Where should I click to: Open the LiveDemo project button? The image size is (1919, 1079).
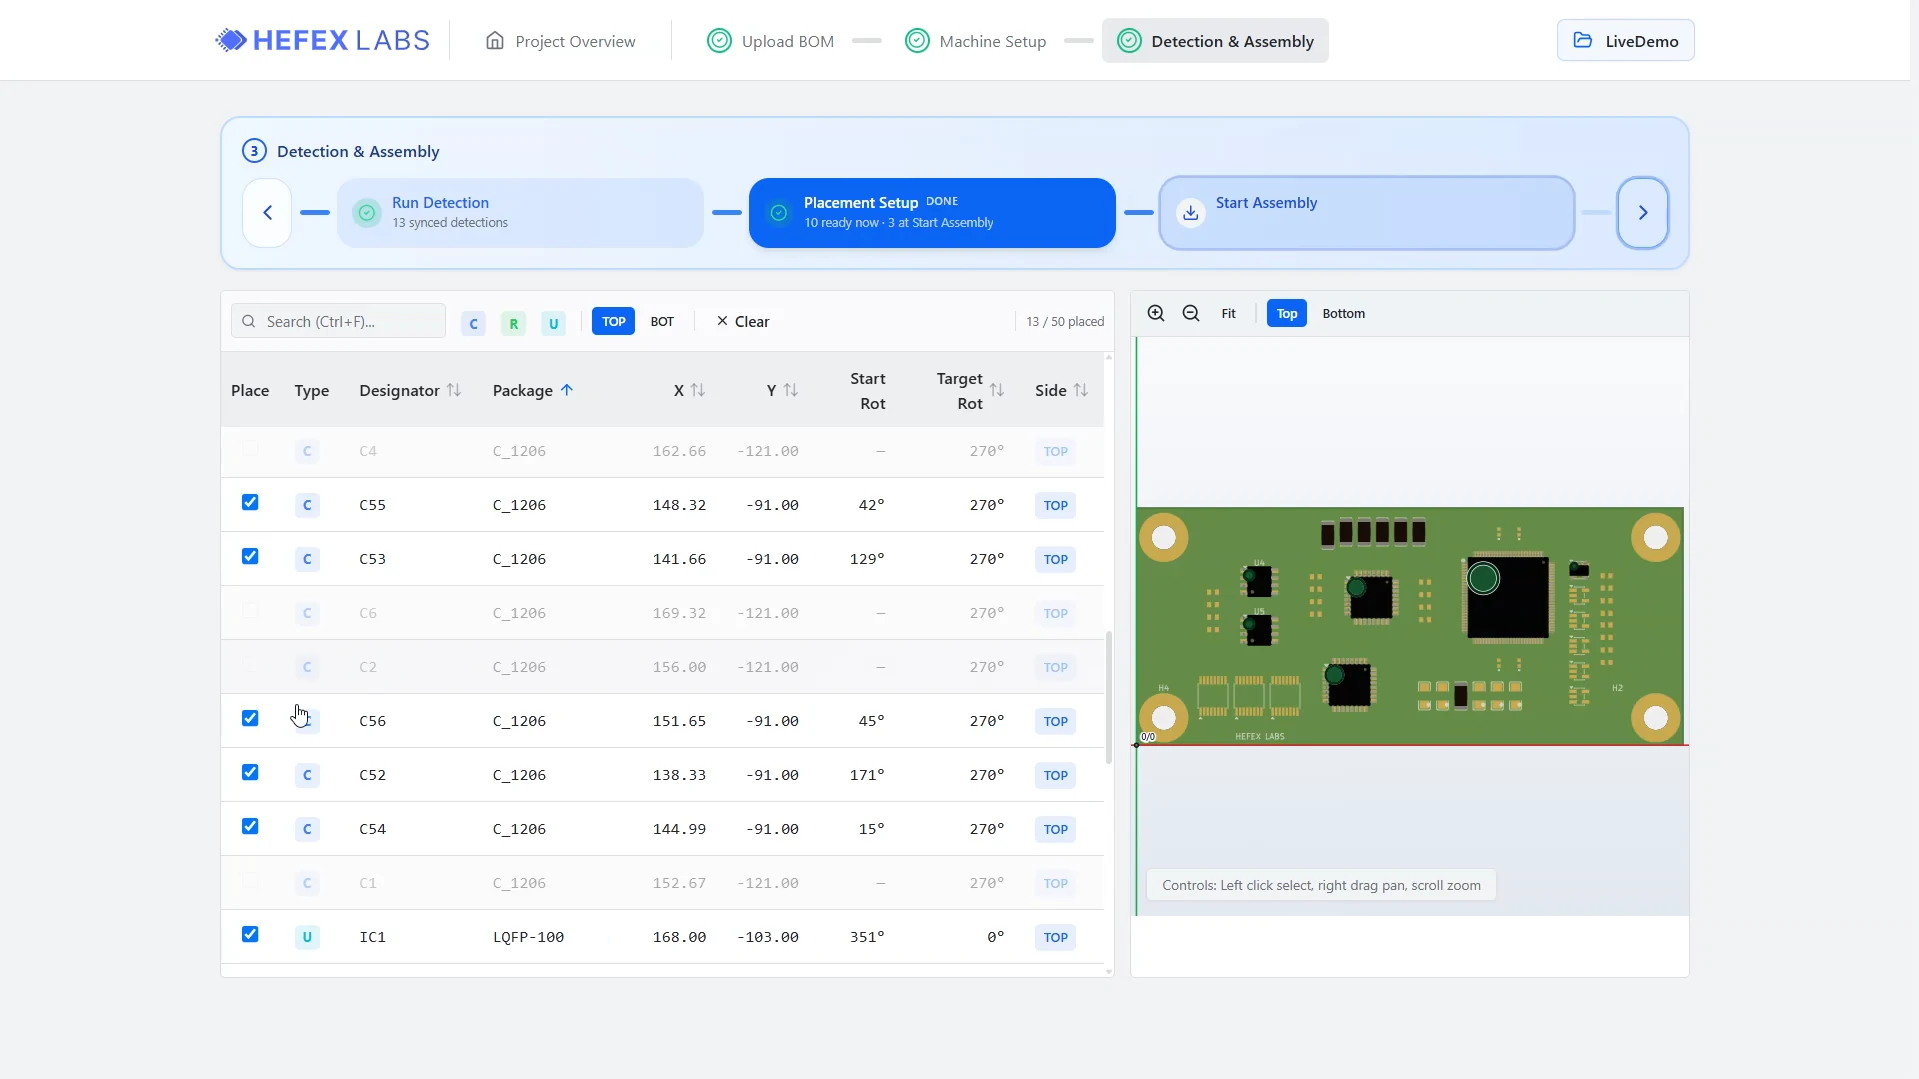1625,40
